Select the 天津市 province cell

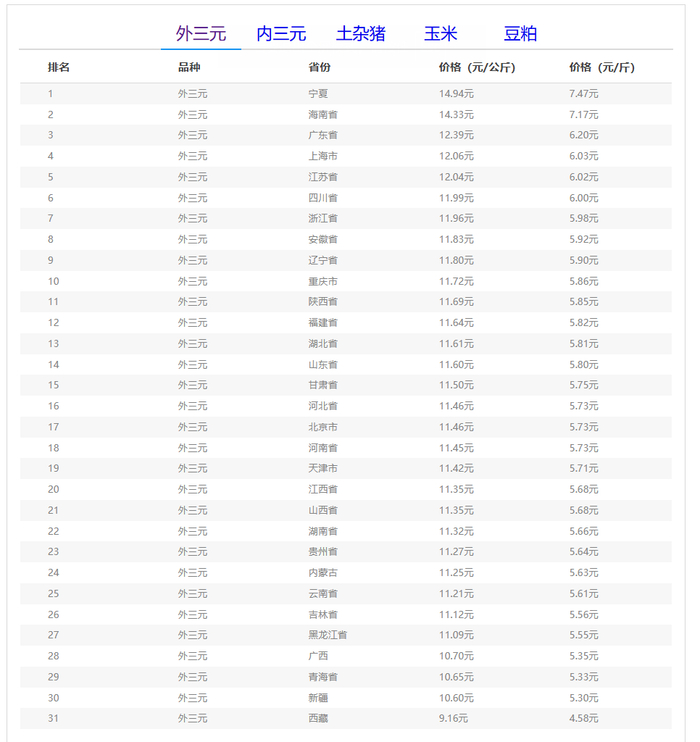(x=323, y=468)
